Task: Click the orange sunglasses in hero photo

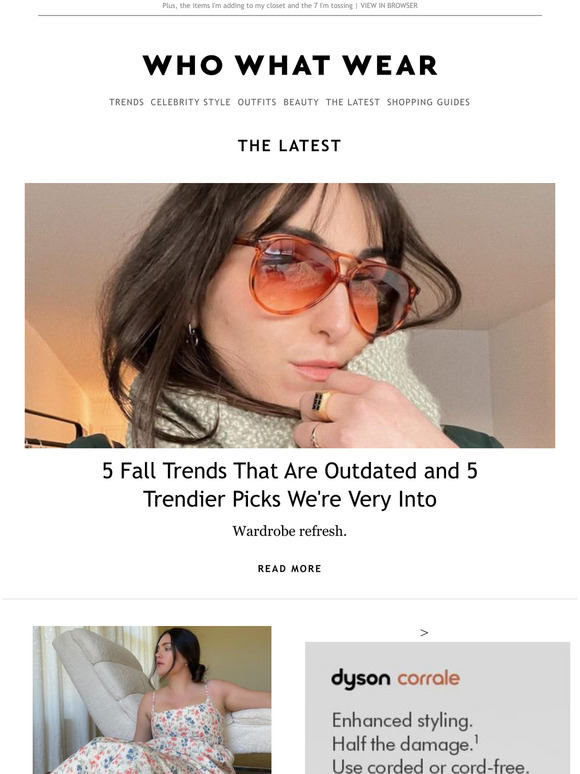Action: pos(326,281)
